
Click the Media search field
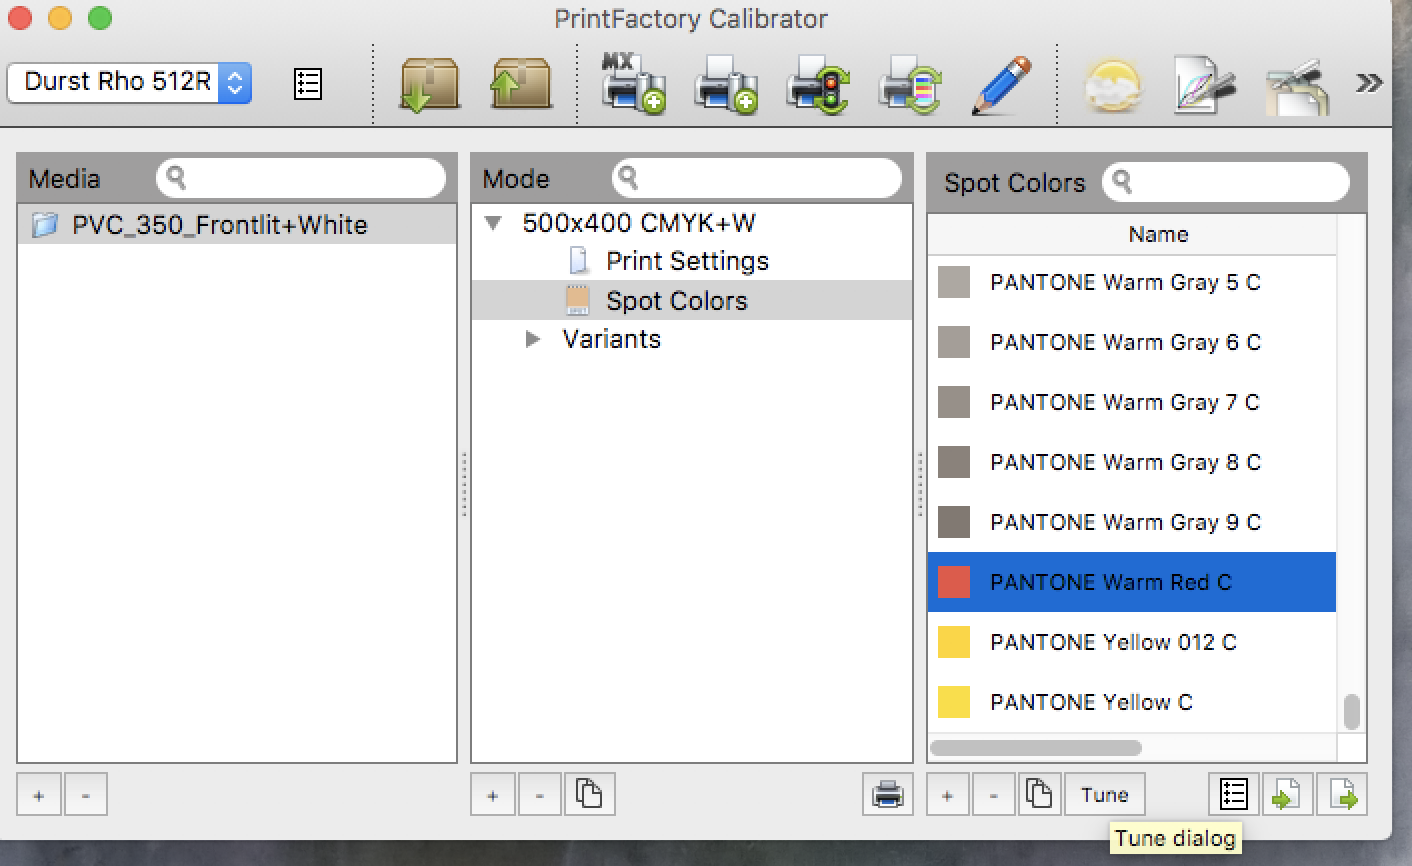pyautogui.click(x=301, y=178)
